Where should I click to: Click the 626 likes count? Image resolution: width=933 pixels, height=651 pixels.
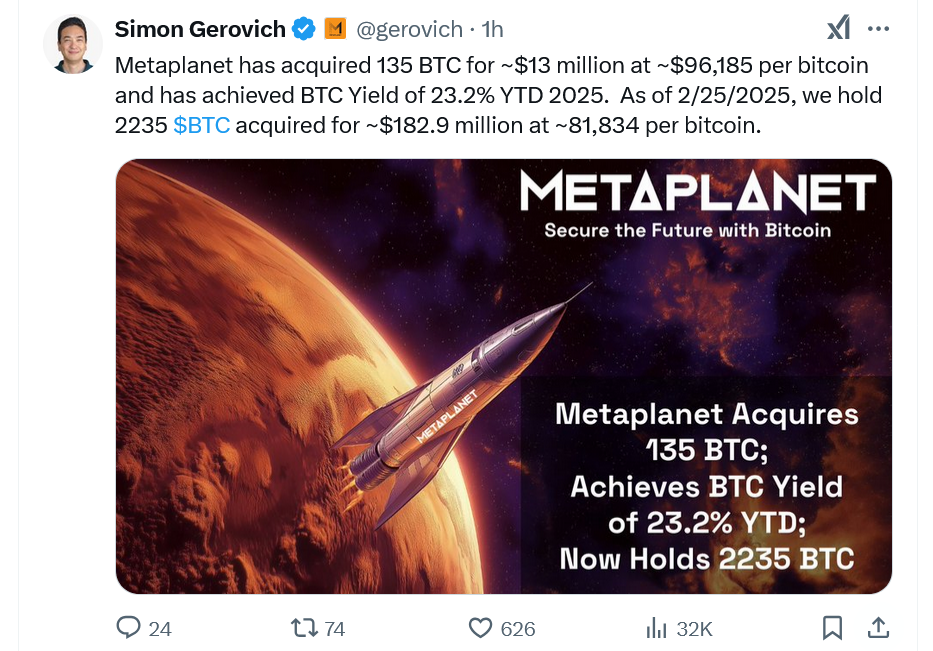click(x=518, y=629)
